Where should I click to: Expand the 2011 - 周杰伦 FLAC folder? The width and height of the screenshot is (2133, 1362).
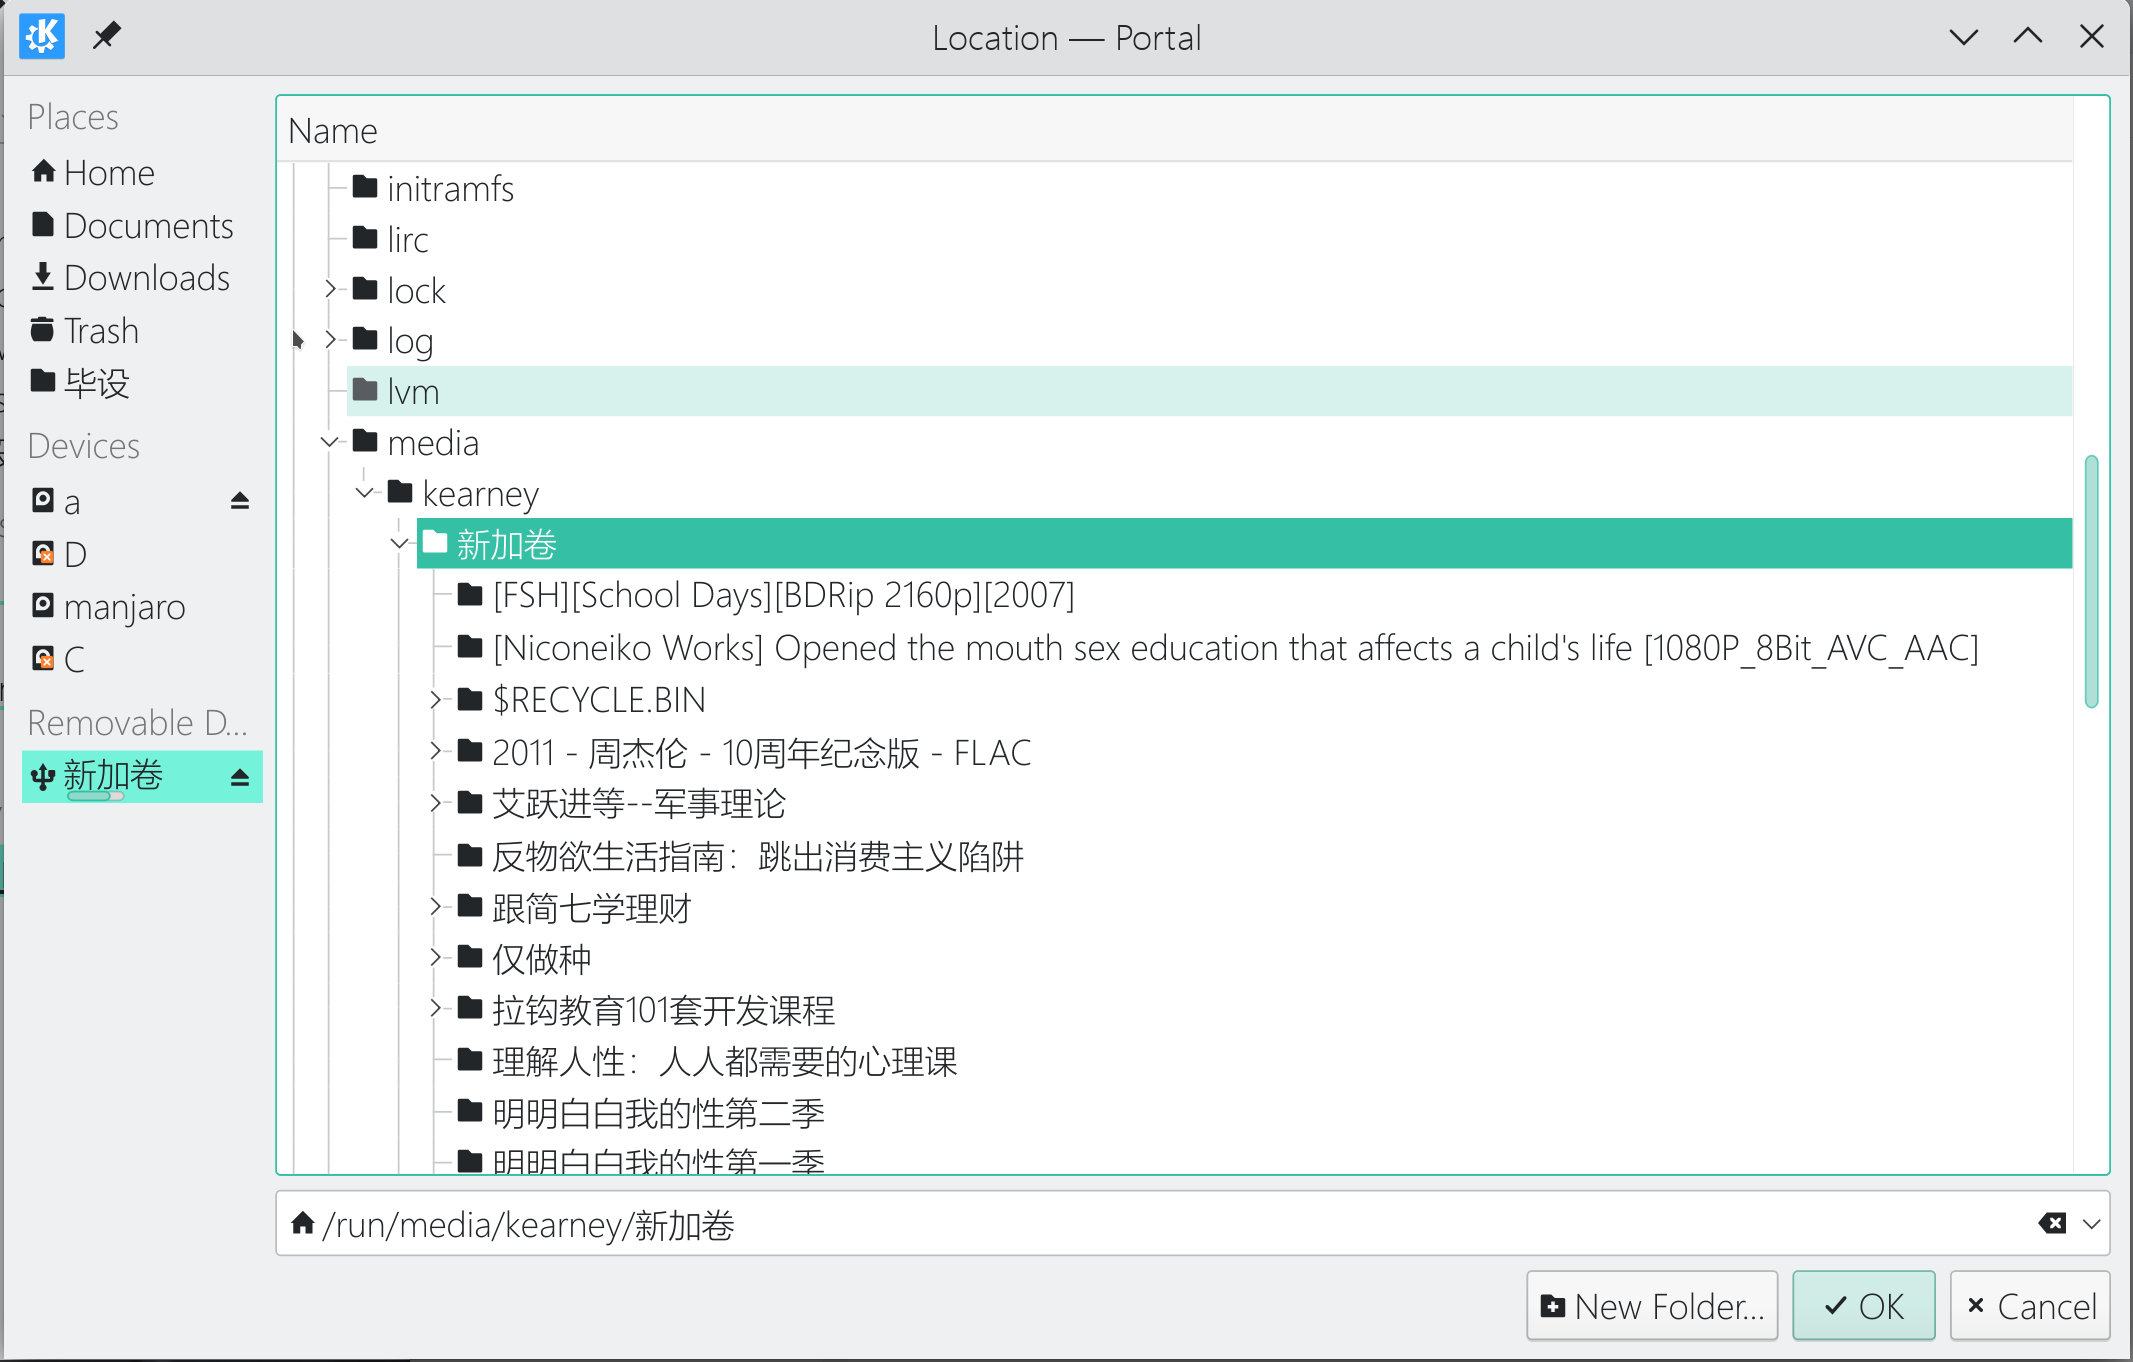[x=436, y=751]
